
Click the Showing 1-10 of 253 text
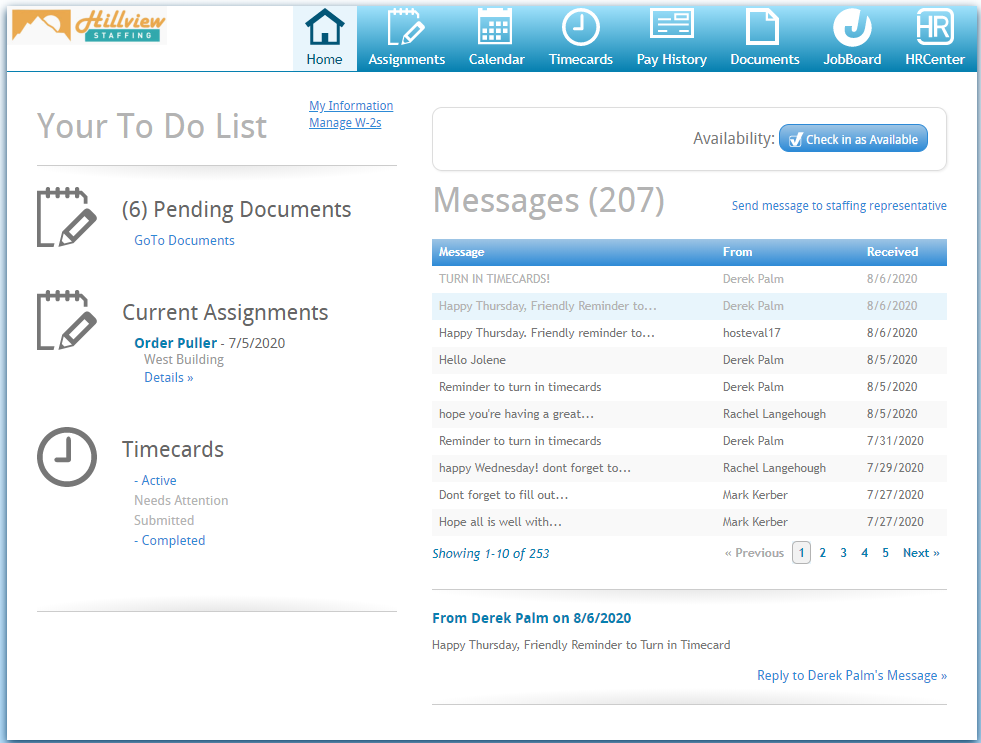[490, 553]
